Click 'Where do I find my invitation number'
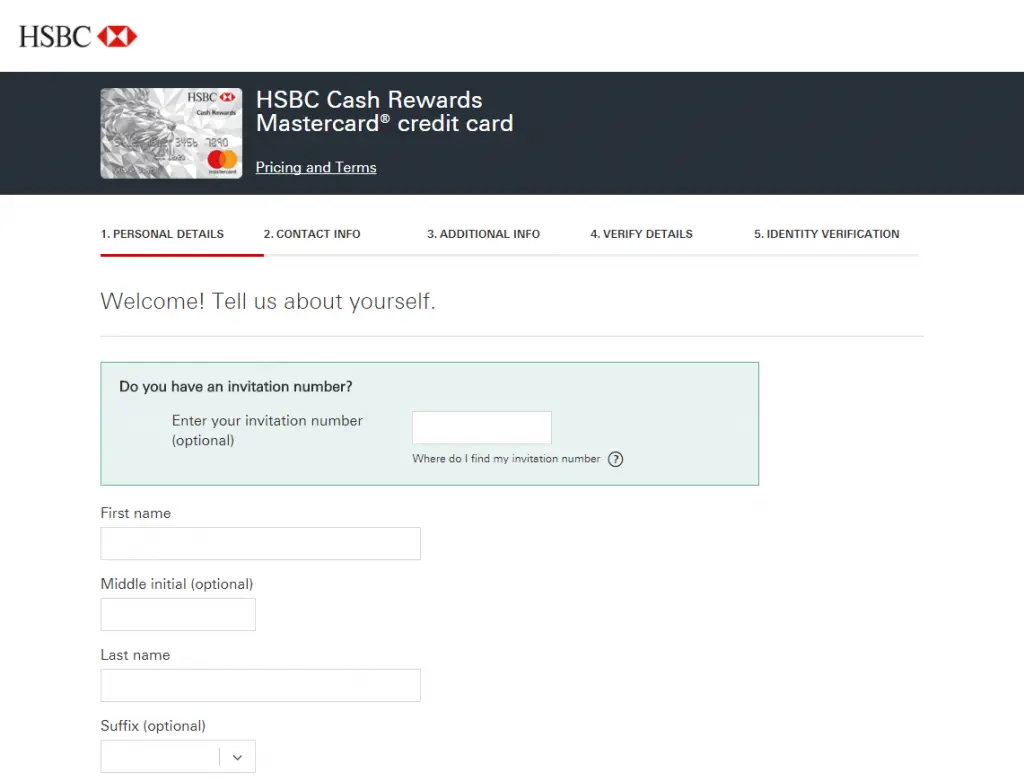Viewport: 1024px width, 781px height. click(506, 459)
